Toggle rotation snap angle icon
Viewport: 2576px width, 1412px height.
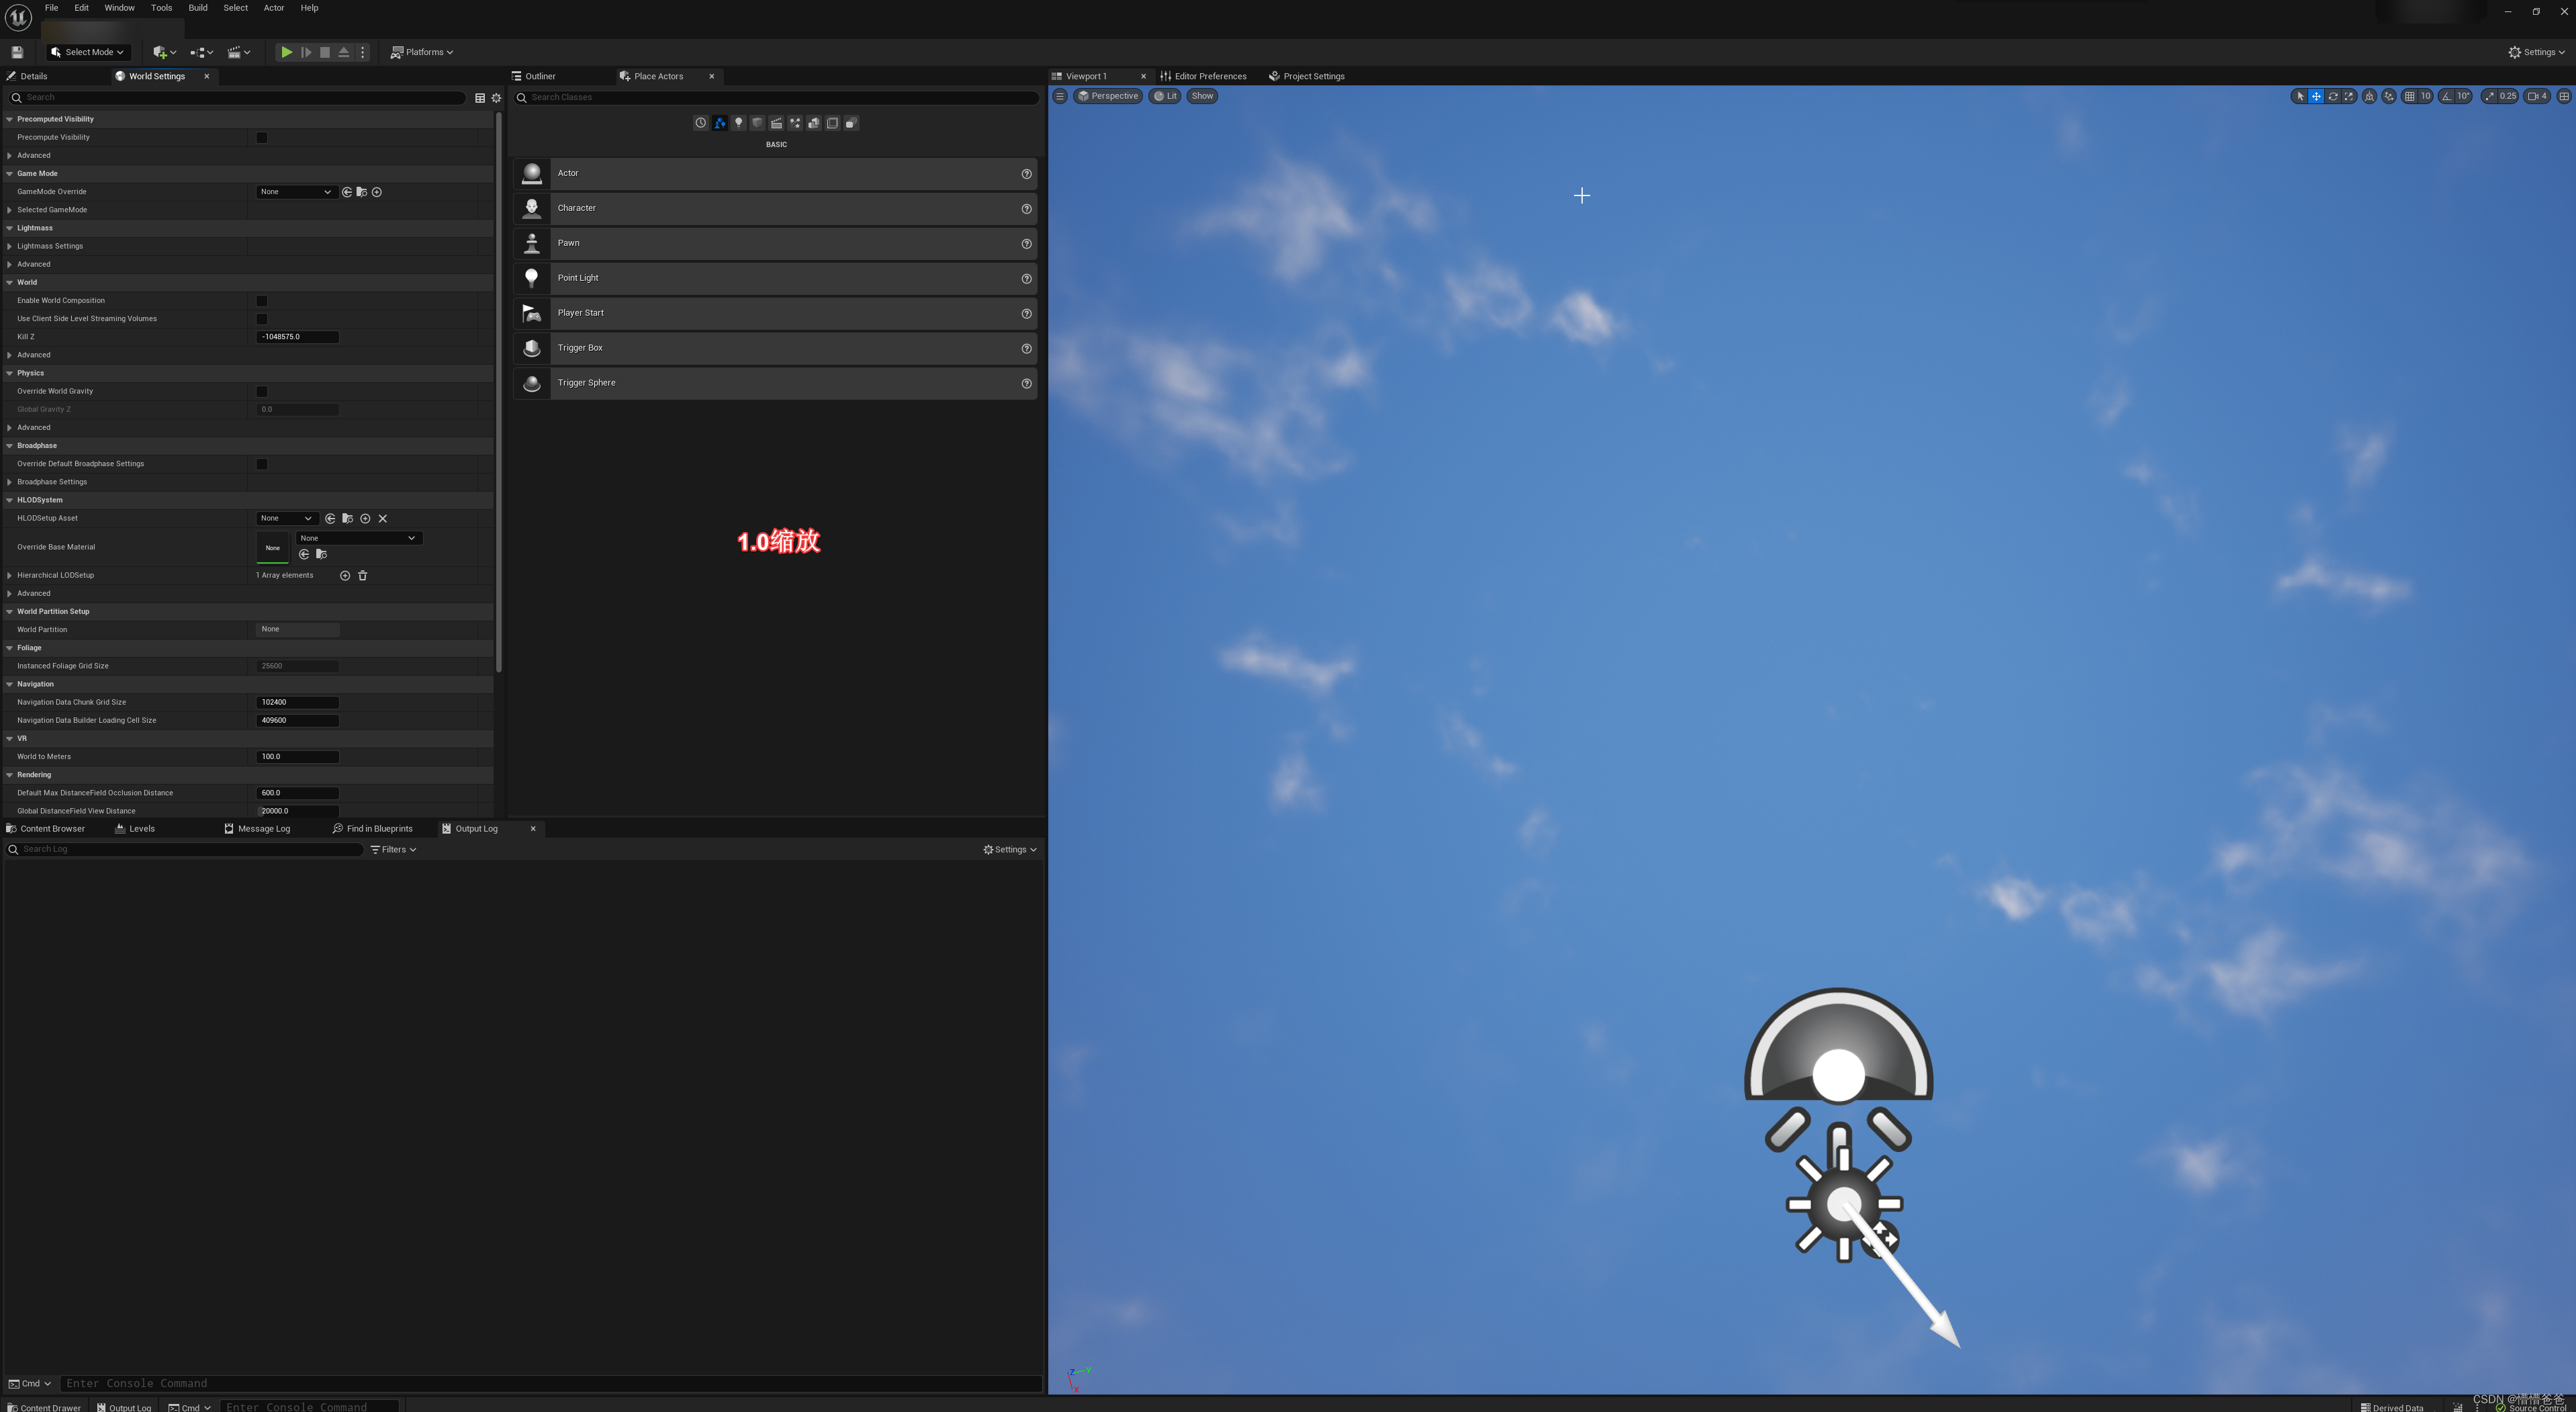pos(2446,96)
